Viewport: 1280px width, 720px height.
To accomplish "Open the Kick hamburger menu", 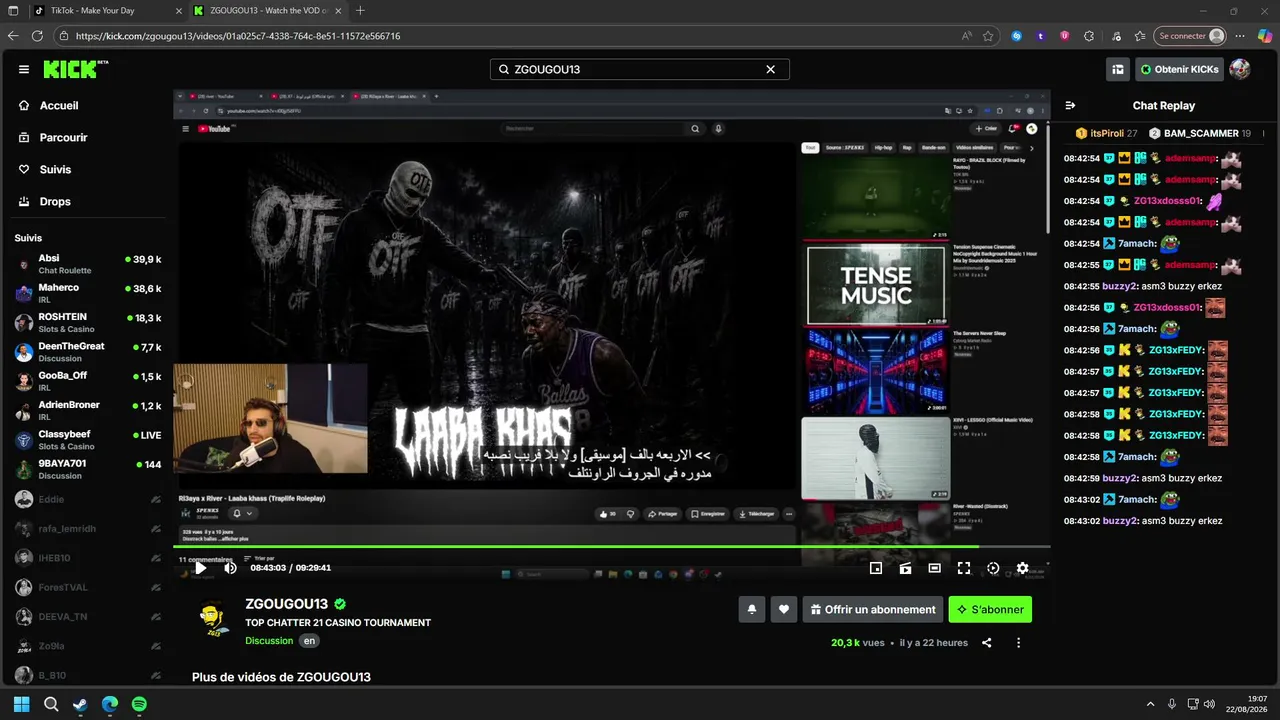I will [x=23, y=70].
